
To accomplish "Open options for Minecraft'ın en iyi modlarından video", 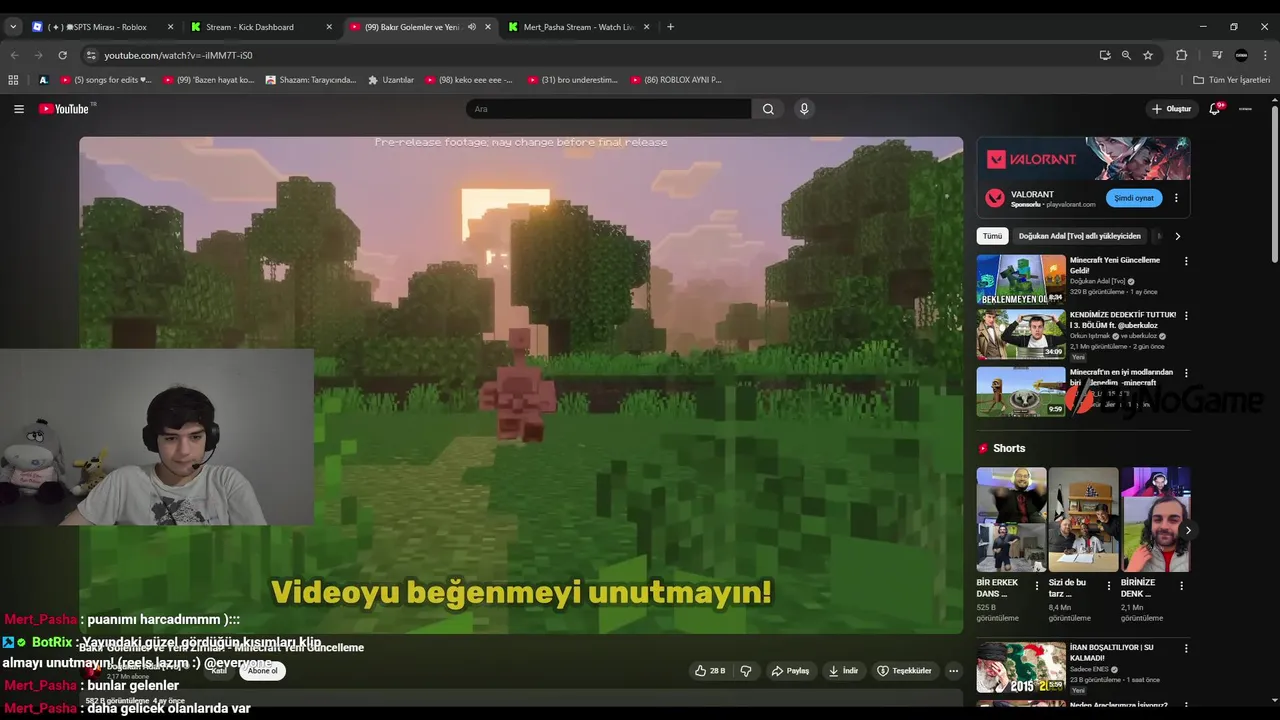I will (x=1186, y=373).
